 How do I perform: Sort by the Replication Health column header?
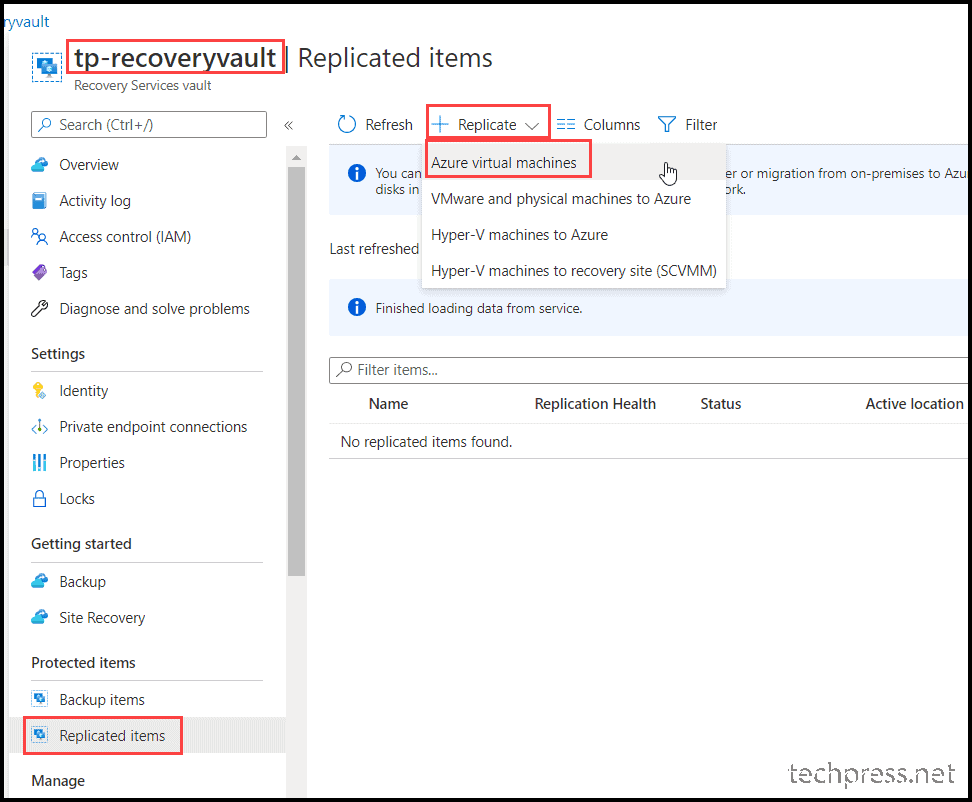click(x=595, y=403)
